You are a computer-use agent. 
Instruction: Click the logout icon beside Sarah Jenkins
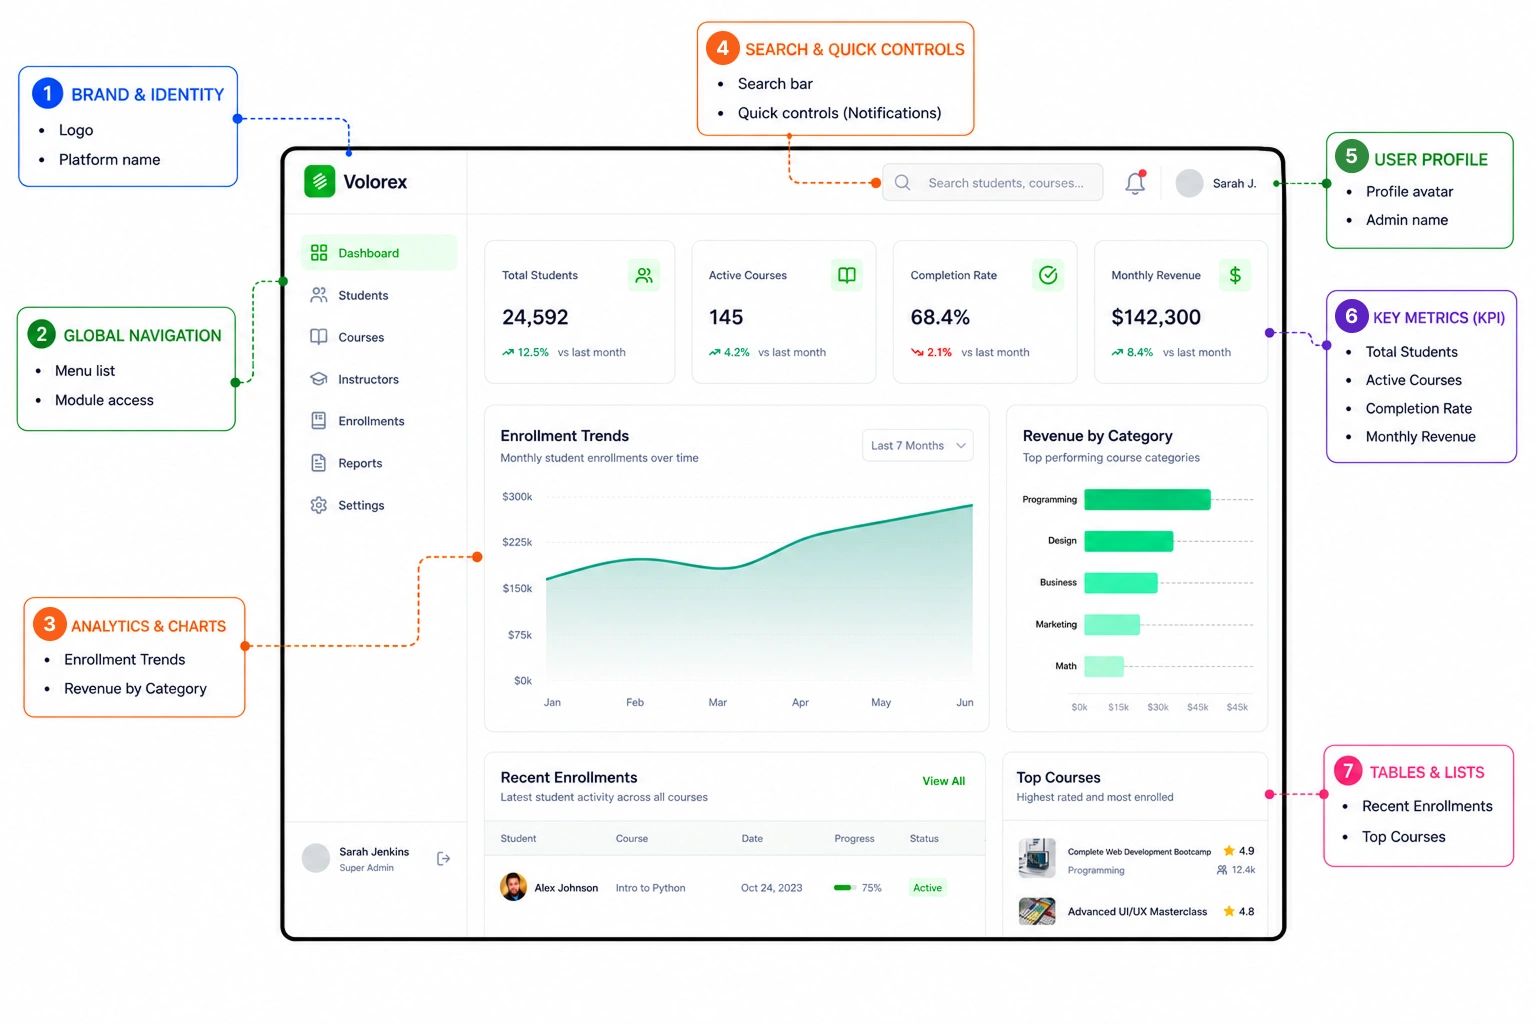[x=444, y=859]
